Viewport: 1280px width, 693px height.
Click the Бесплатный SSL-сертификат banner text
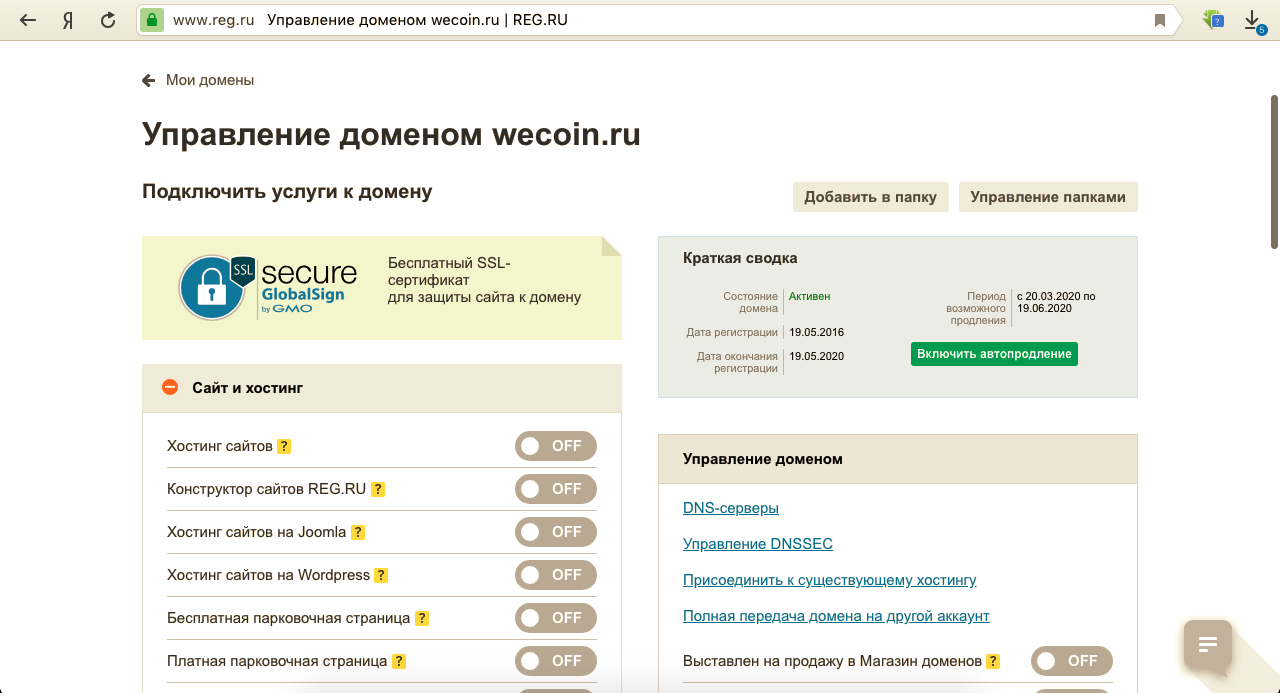coord(484,280)
